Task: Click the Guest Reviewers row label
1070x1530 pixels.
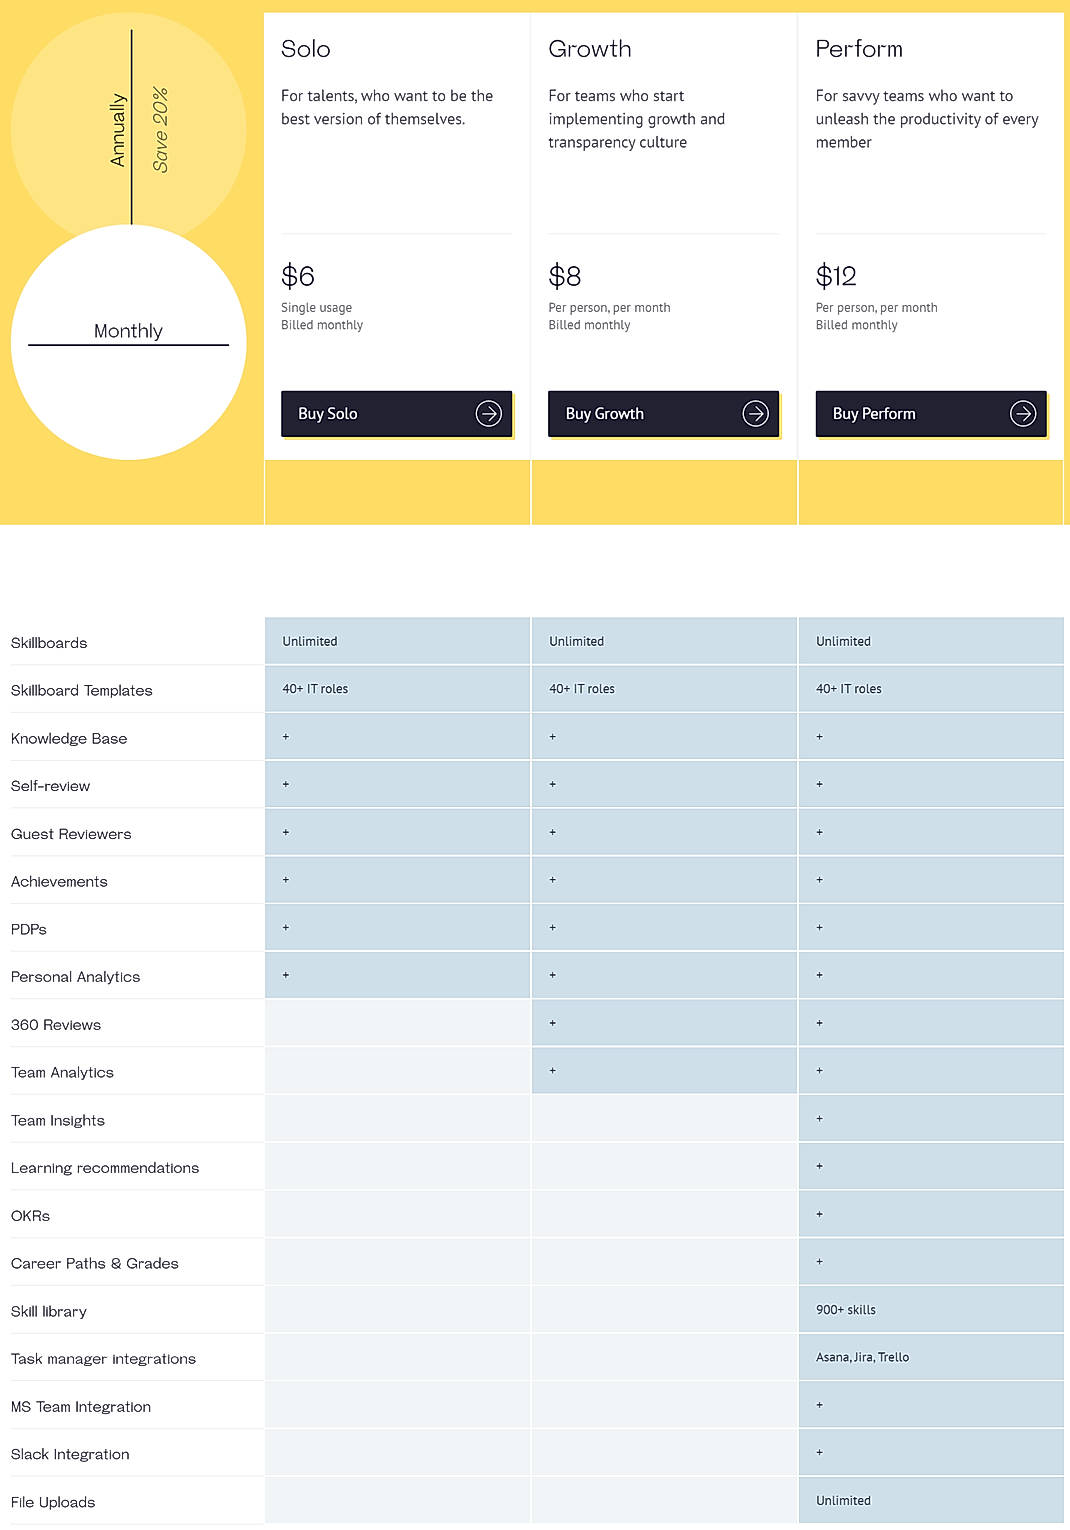Action: tap(71, 834)
